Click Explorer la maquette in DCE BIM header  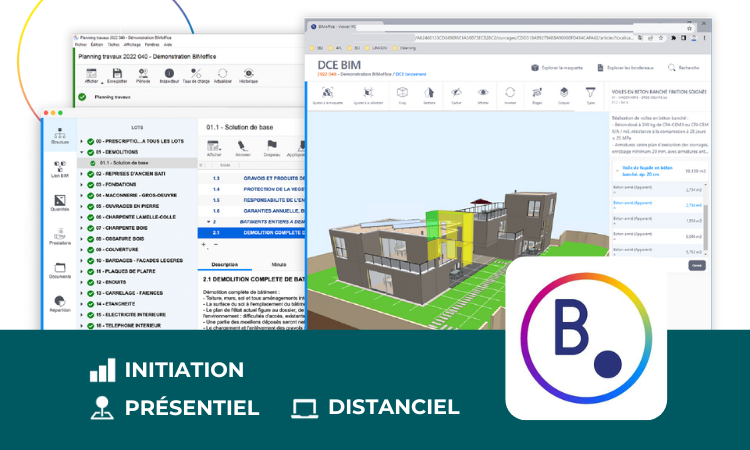click(x=557, y=68)
